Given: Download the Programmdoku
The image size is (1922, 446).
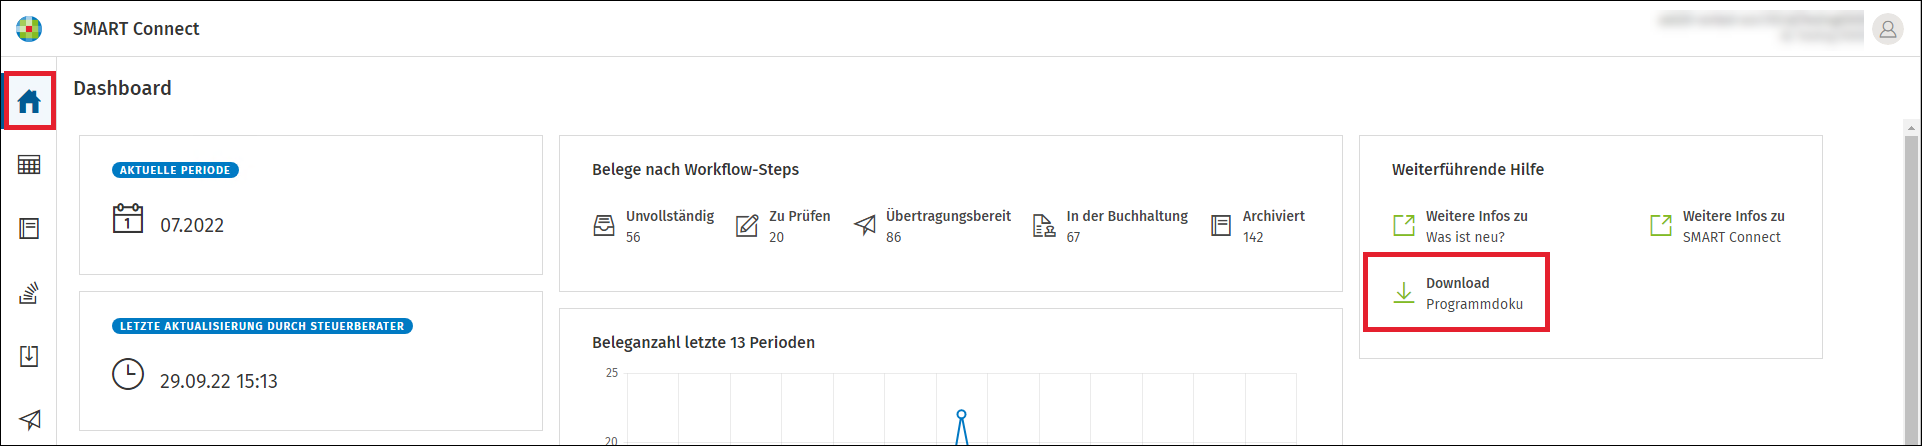Looking at the screenshot, I should point(1458,293).
